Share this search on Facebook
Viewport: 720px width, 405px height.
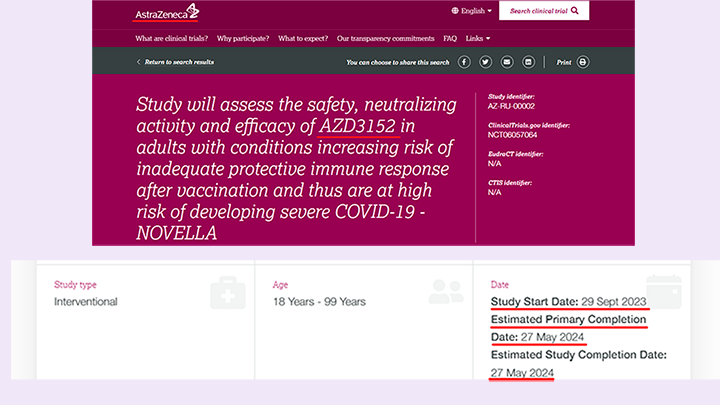point(464,62)
